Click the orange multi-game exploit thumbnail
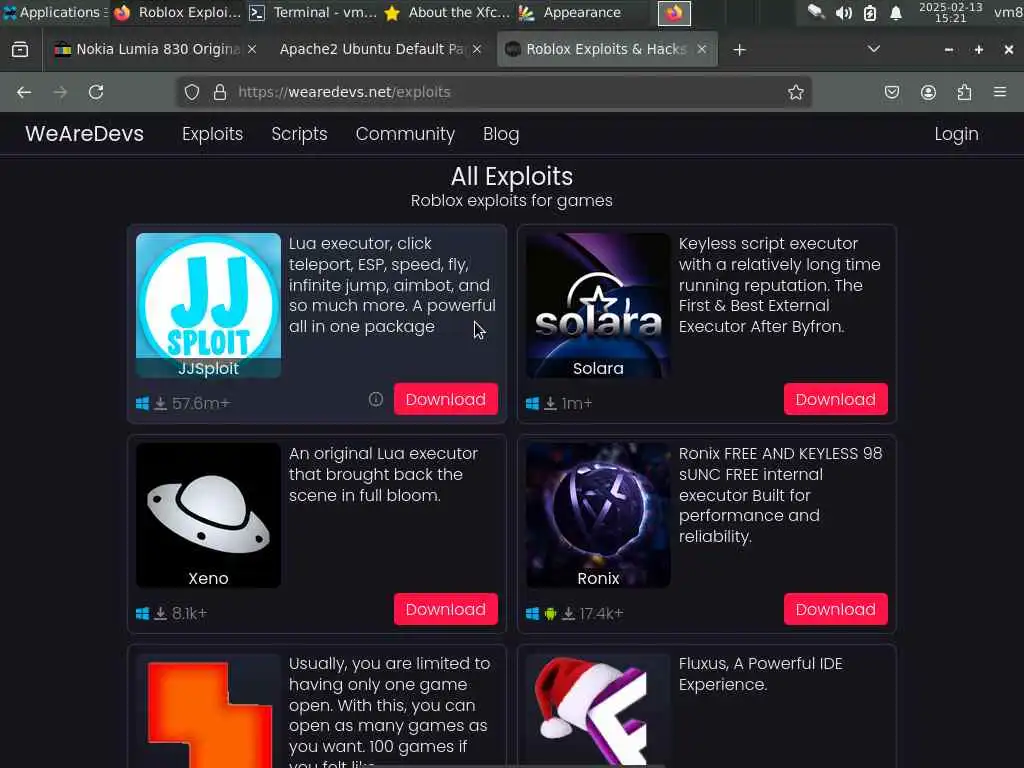The width and height of the screenshot is (1024, 768). [208, 711]
